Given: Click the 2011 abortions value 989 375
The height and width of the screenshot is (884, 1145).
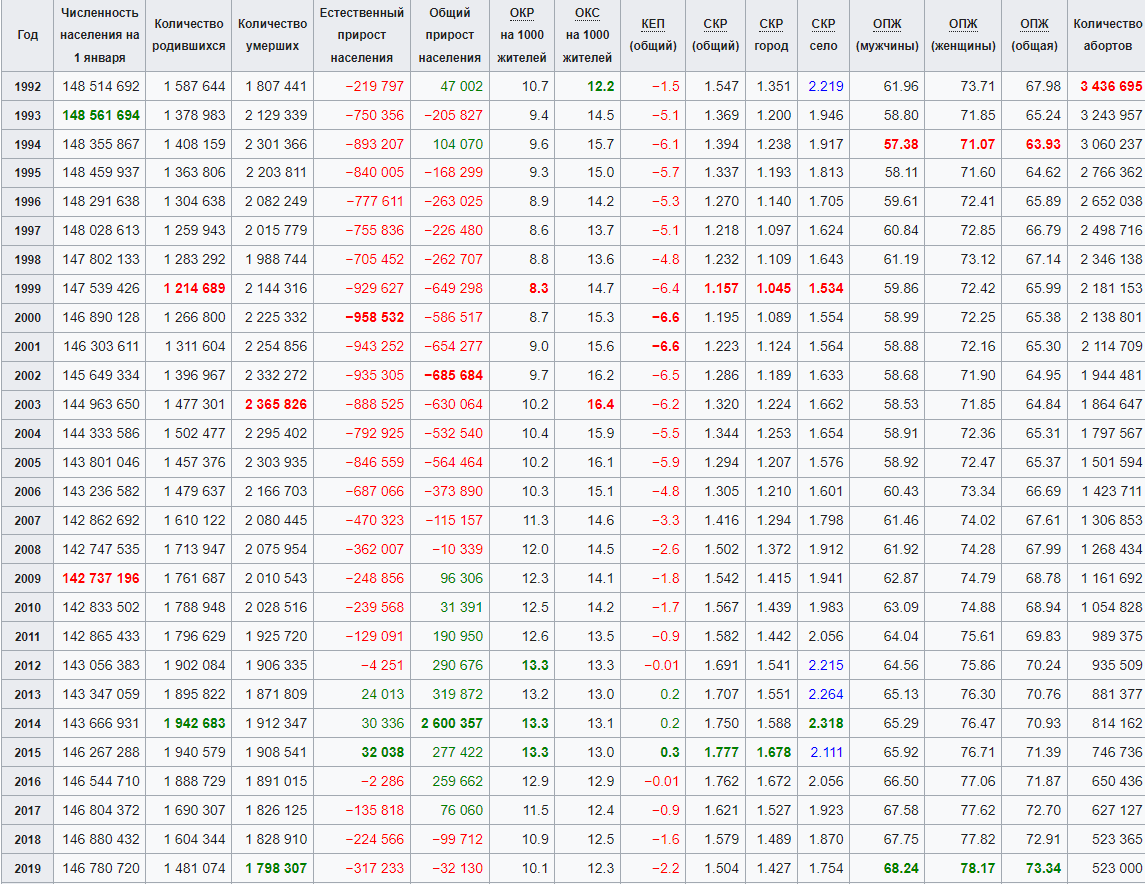Looking at the screenshot, I should tap(1117, 637).
